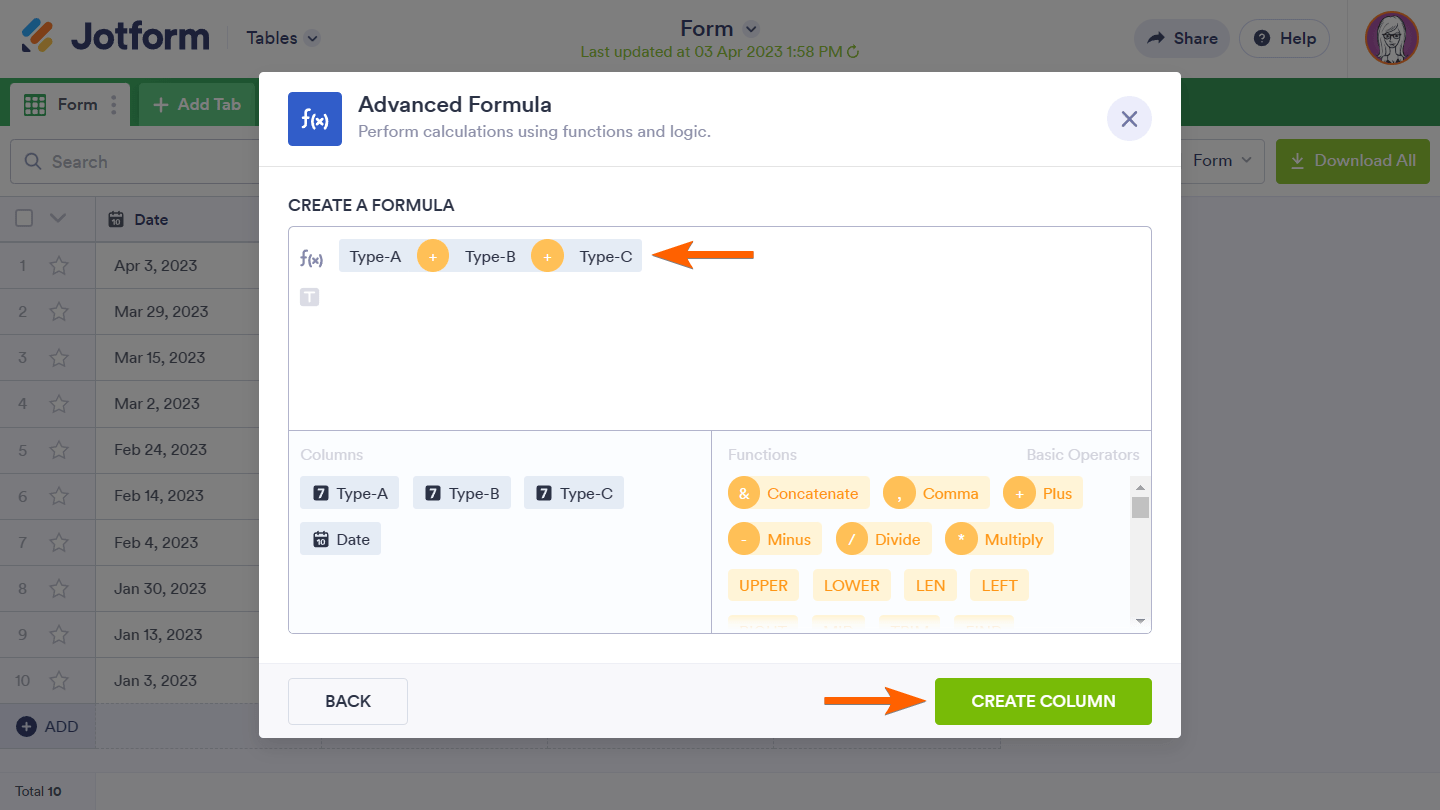
Task: Close the Advanced Formula dialog
Action: click(x=1129, y=119)
